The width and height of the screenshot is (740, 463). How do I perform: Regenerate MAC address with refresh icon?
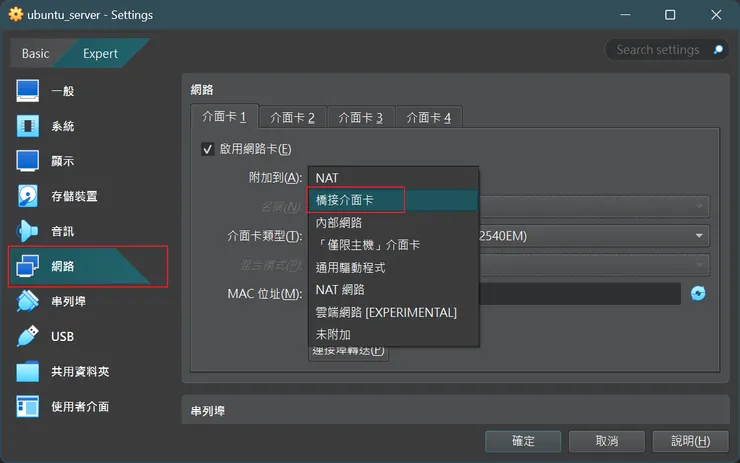click(x=698, y=294)
